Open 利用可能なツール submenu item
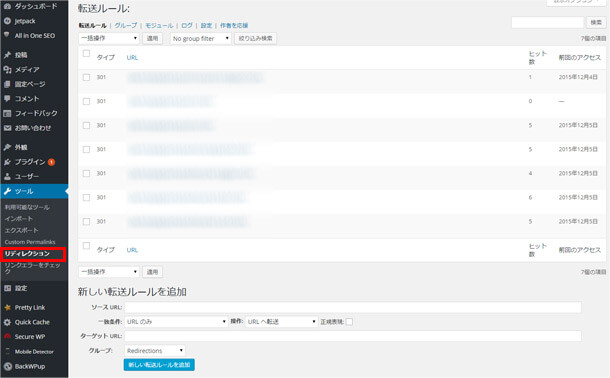Image resolution: width=610 pixels, height=378 pixels. 27,207
